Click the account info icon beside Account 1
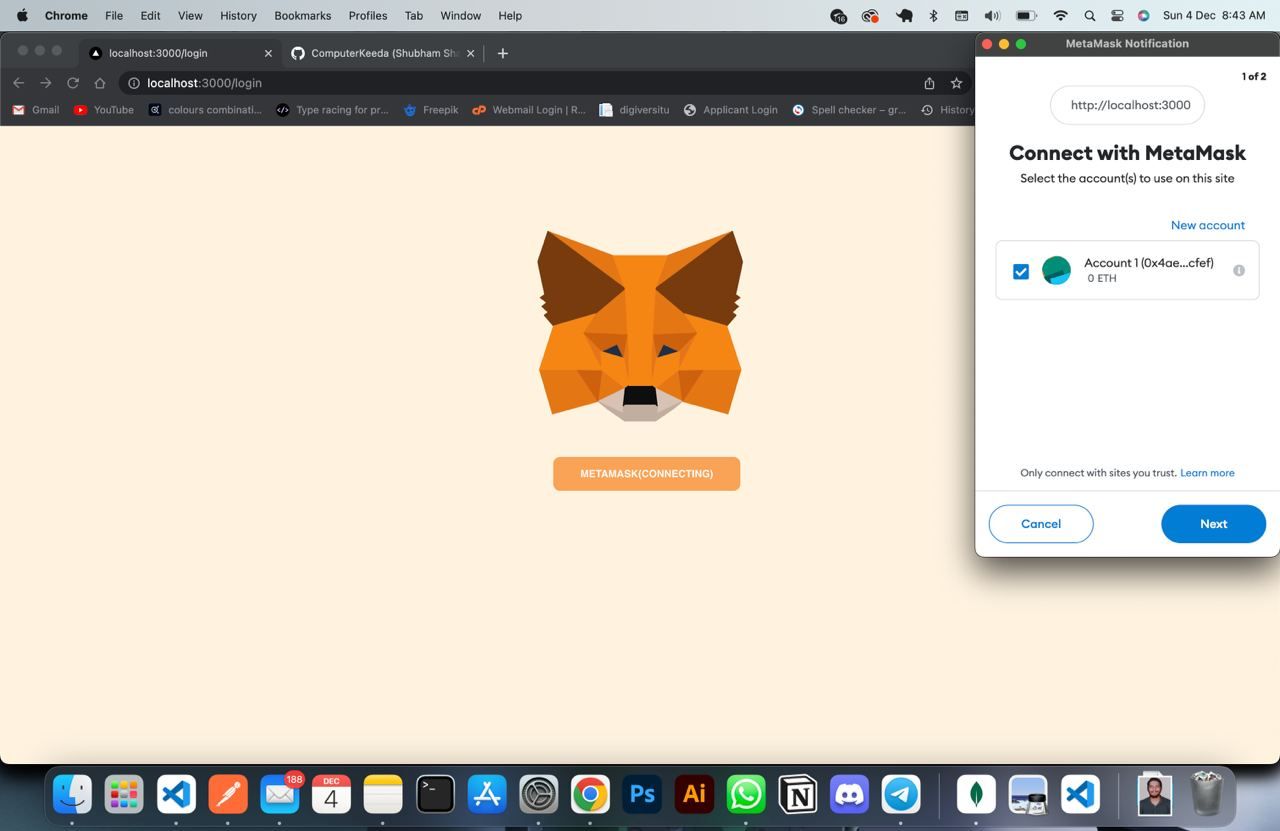 point(1238,270)
